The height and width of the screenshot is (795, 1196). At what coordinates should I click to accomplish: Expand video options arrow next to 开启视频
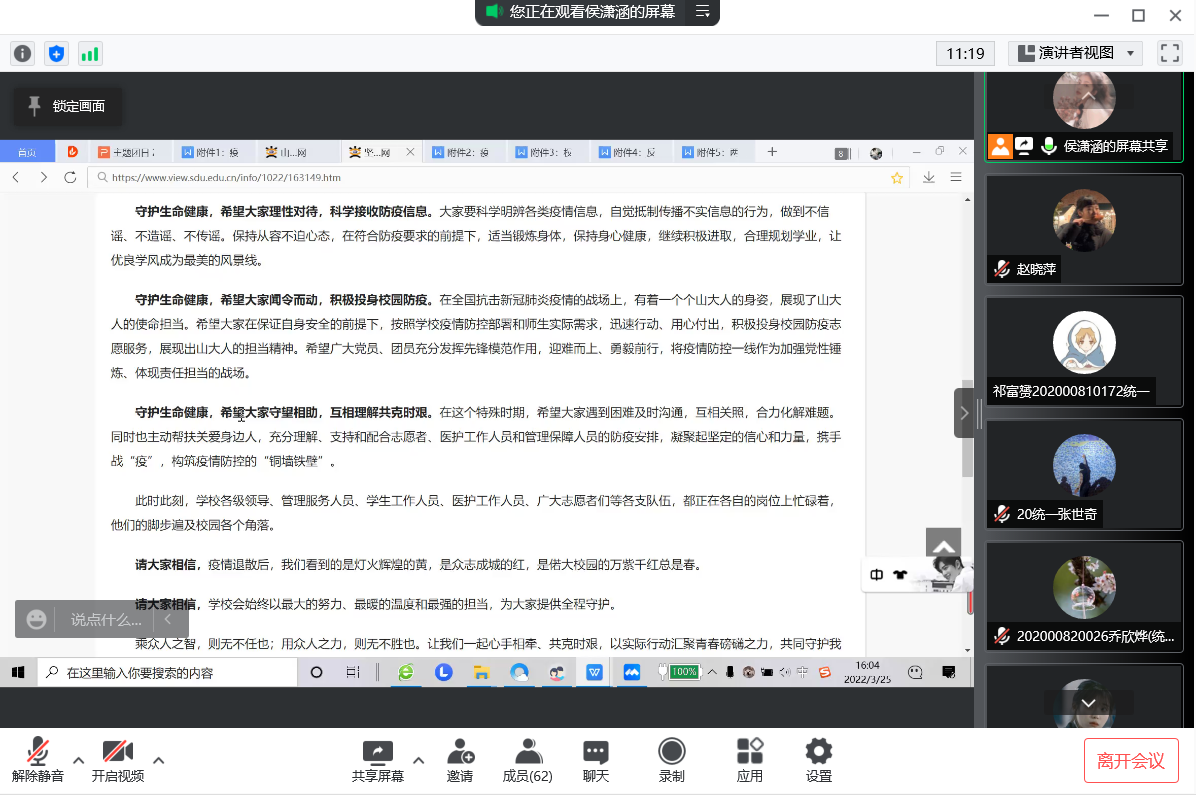click(158, 760)
